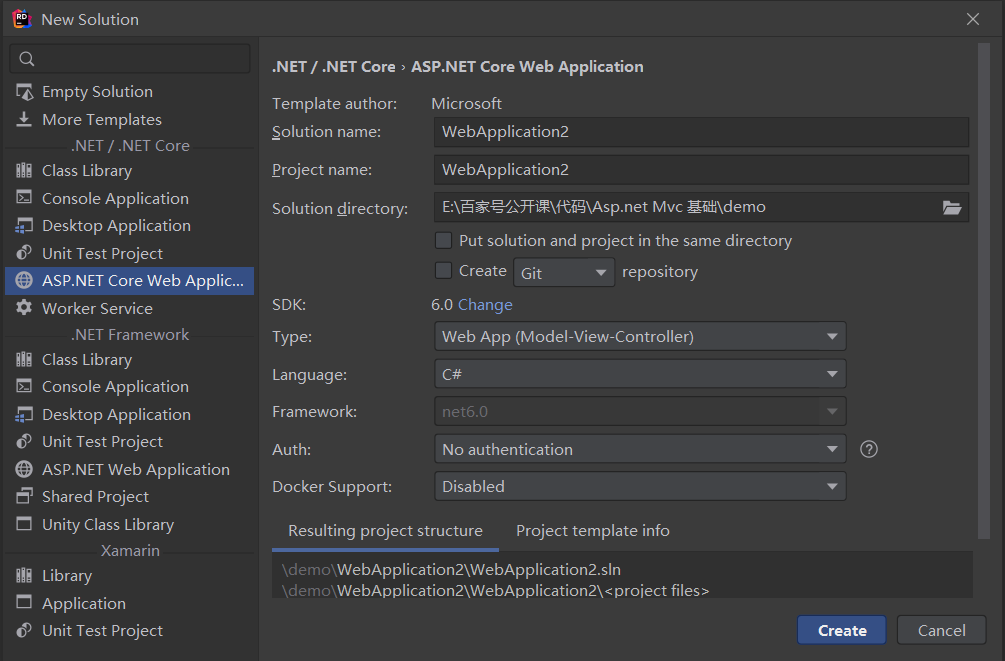Image resolution: width=1005 pixels, height=661 pixels.
Task: Switch to Resulting project structure tab
Action: [385, 531]
